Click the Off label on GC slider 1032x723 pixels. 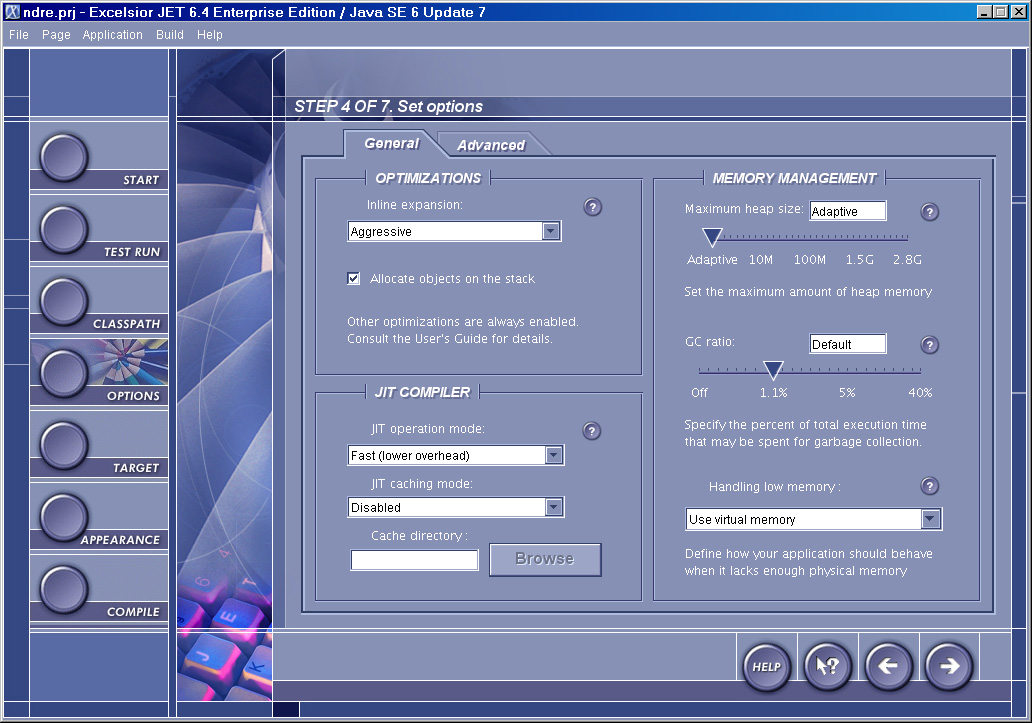coord(699,393)
